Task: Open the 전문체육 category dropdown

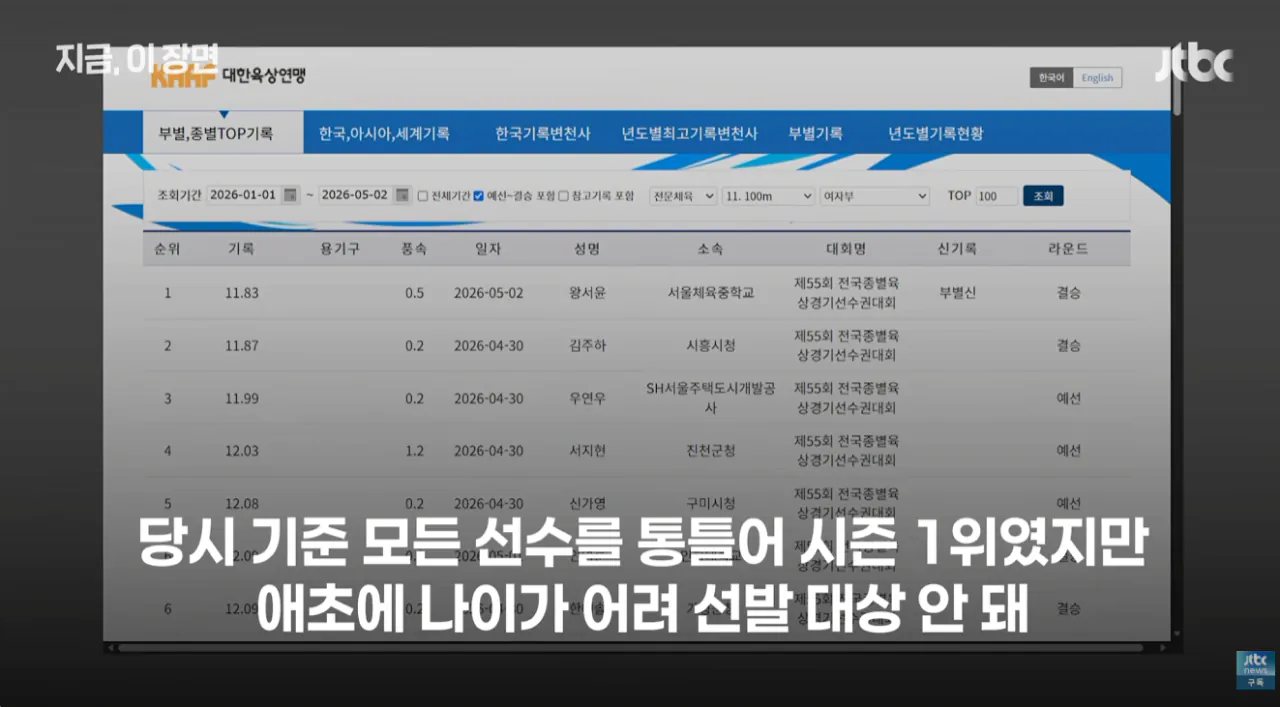Action: [683, 196]
